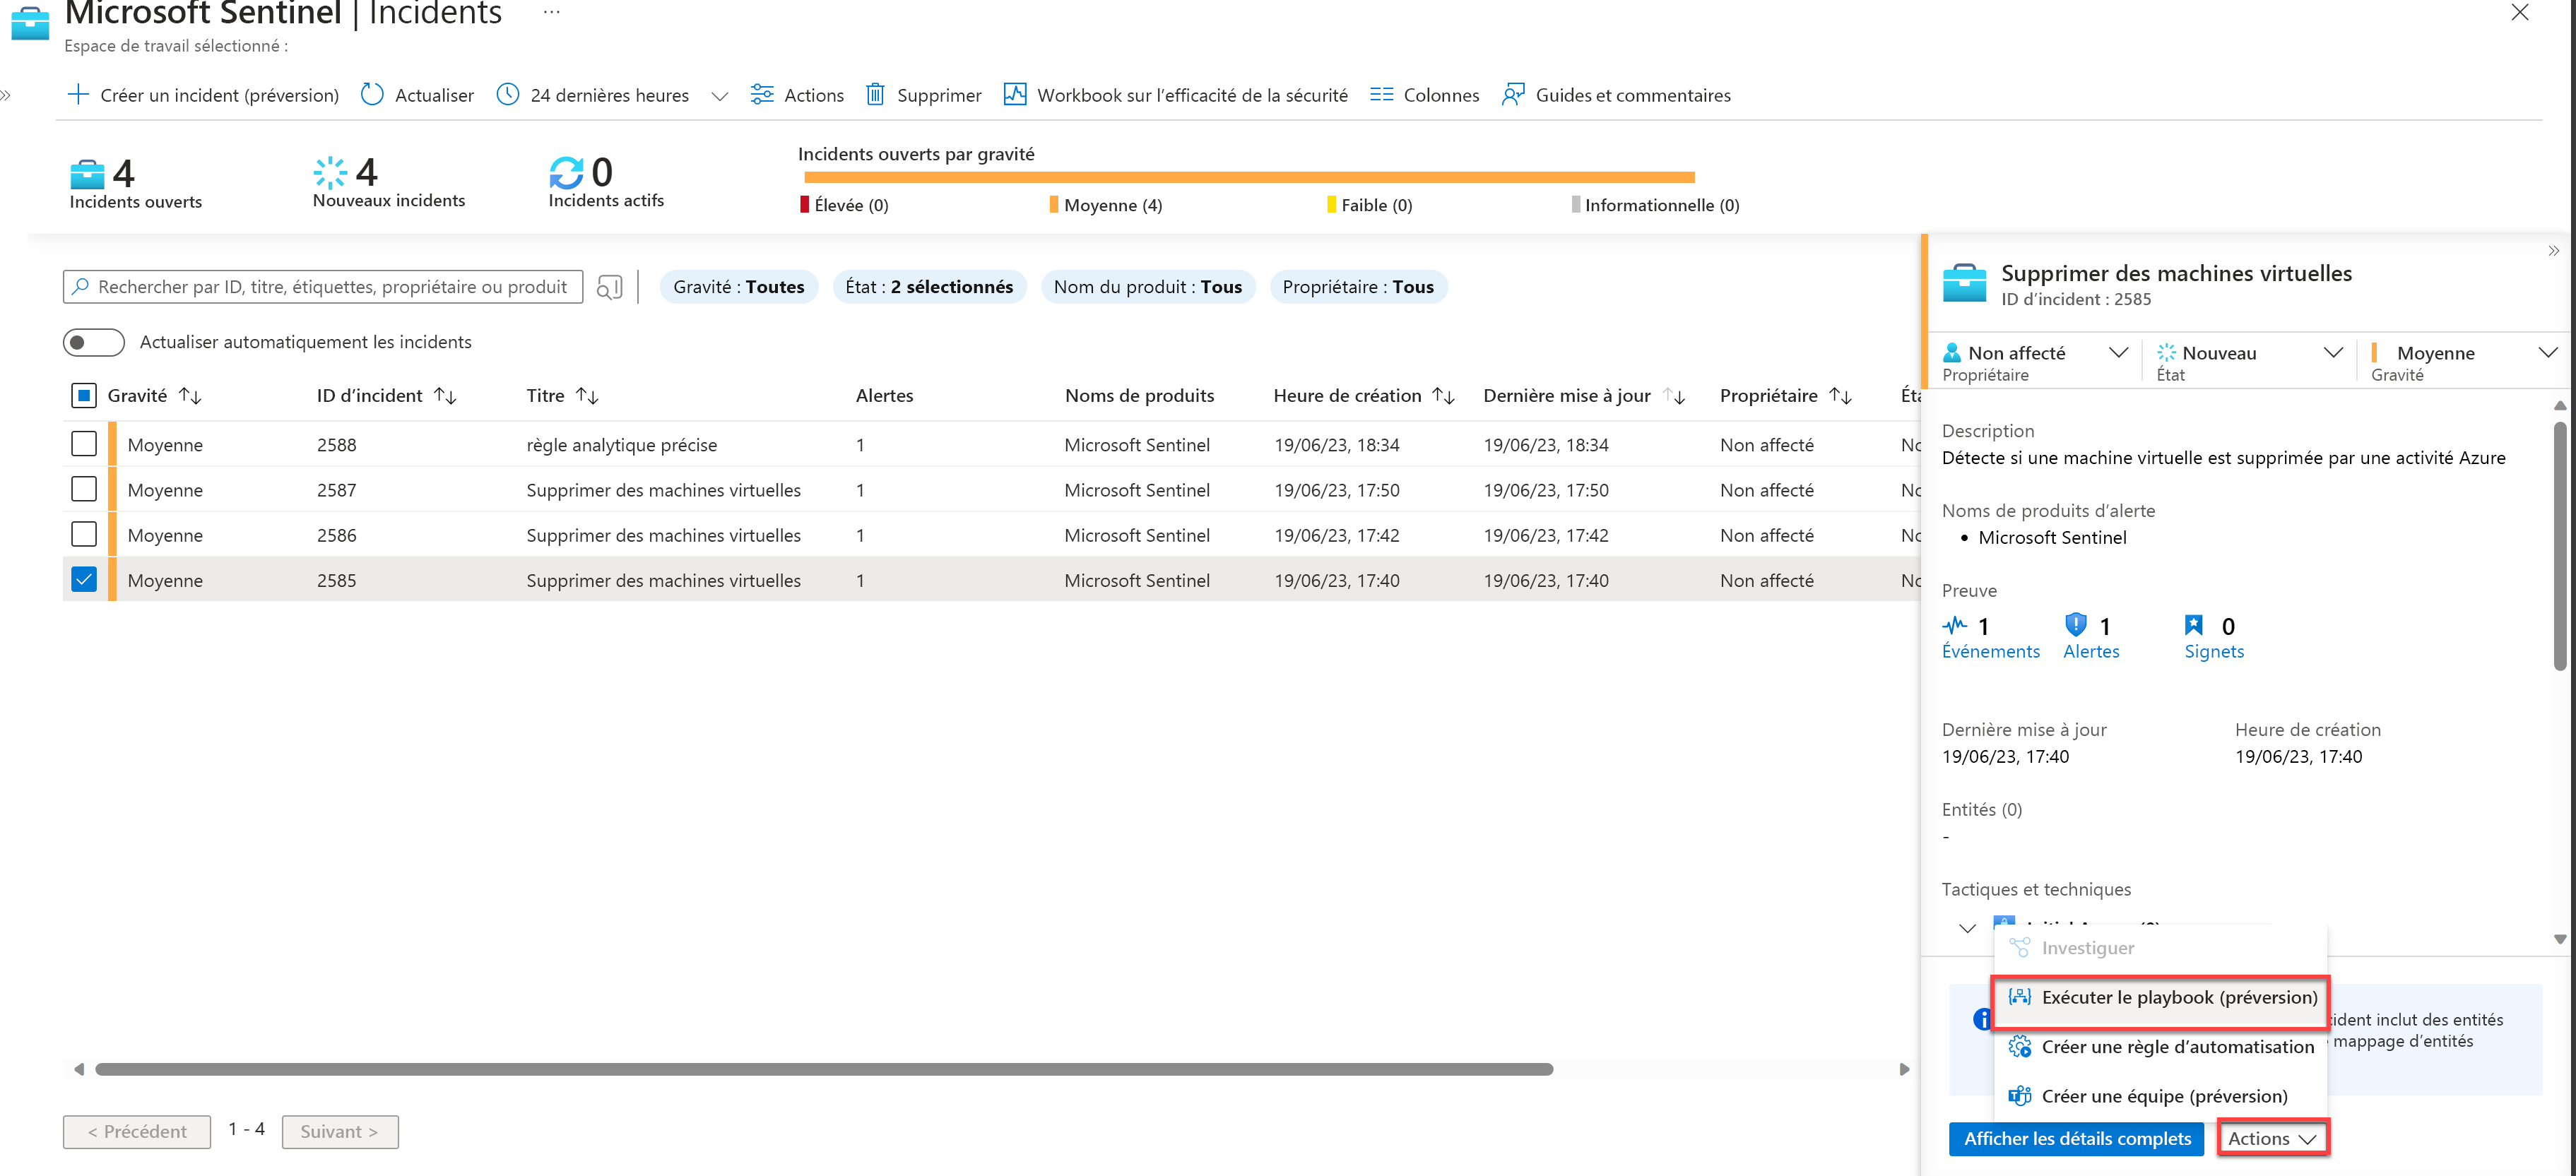Sort by Heure de création arrows
The width and height of the screenshot is (2576, 1176).
click(x=1444, y=396)
